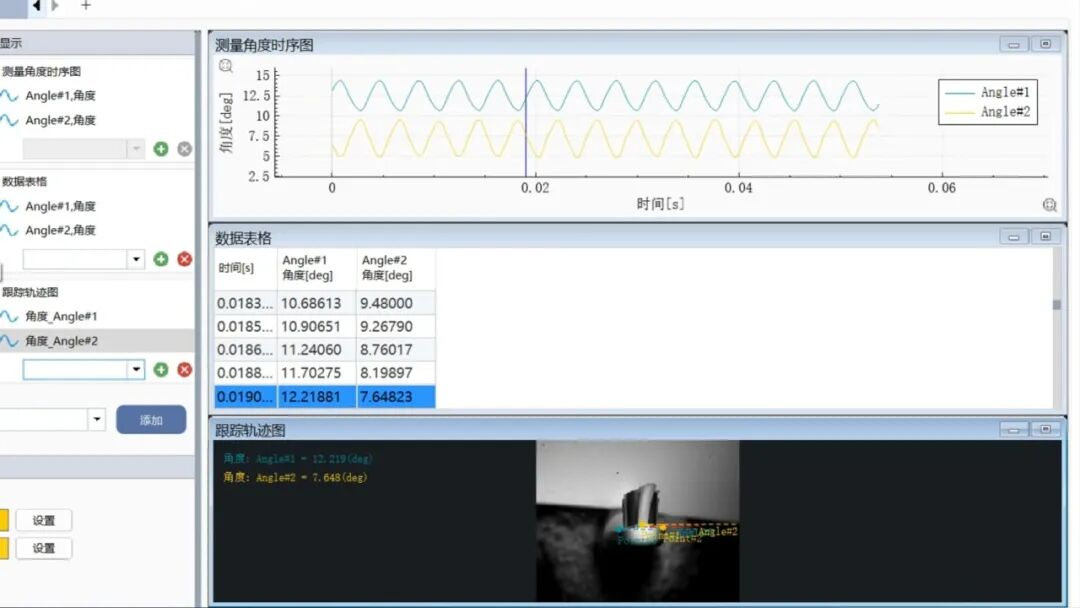Open the dropdown under 数据表格 list

[136, 259]
